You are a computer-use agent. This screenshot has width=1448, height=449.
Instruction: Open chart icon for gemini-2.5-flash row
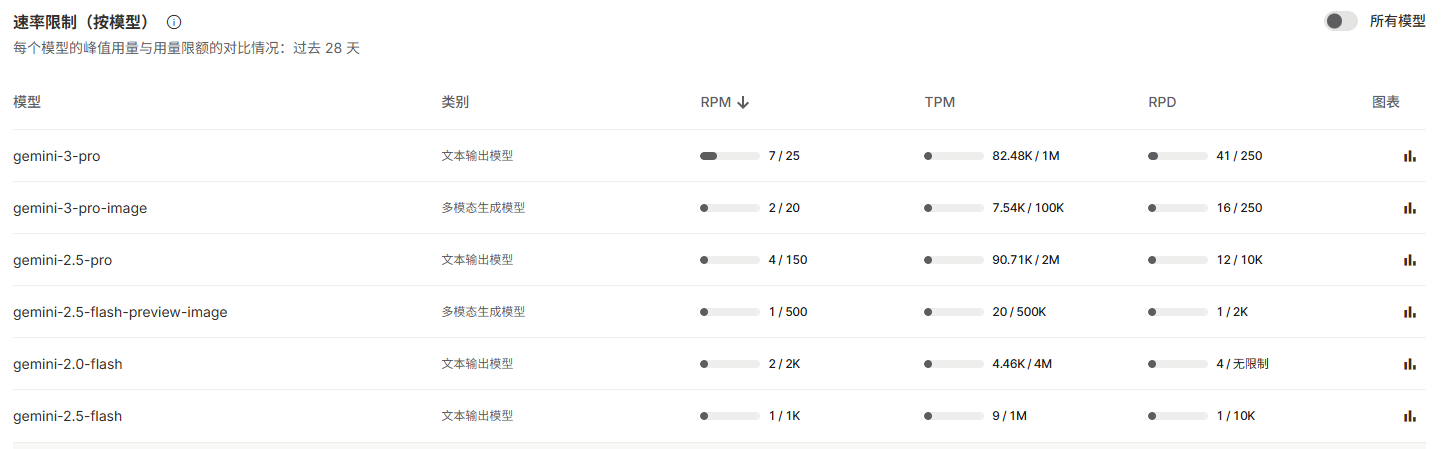(1410, 416)
